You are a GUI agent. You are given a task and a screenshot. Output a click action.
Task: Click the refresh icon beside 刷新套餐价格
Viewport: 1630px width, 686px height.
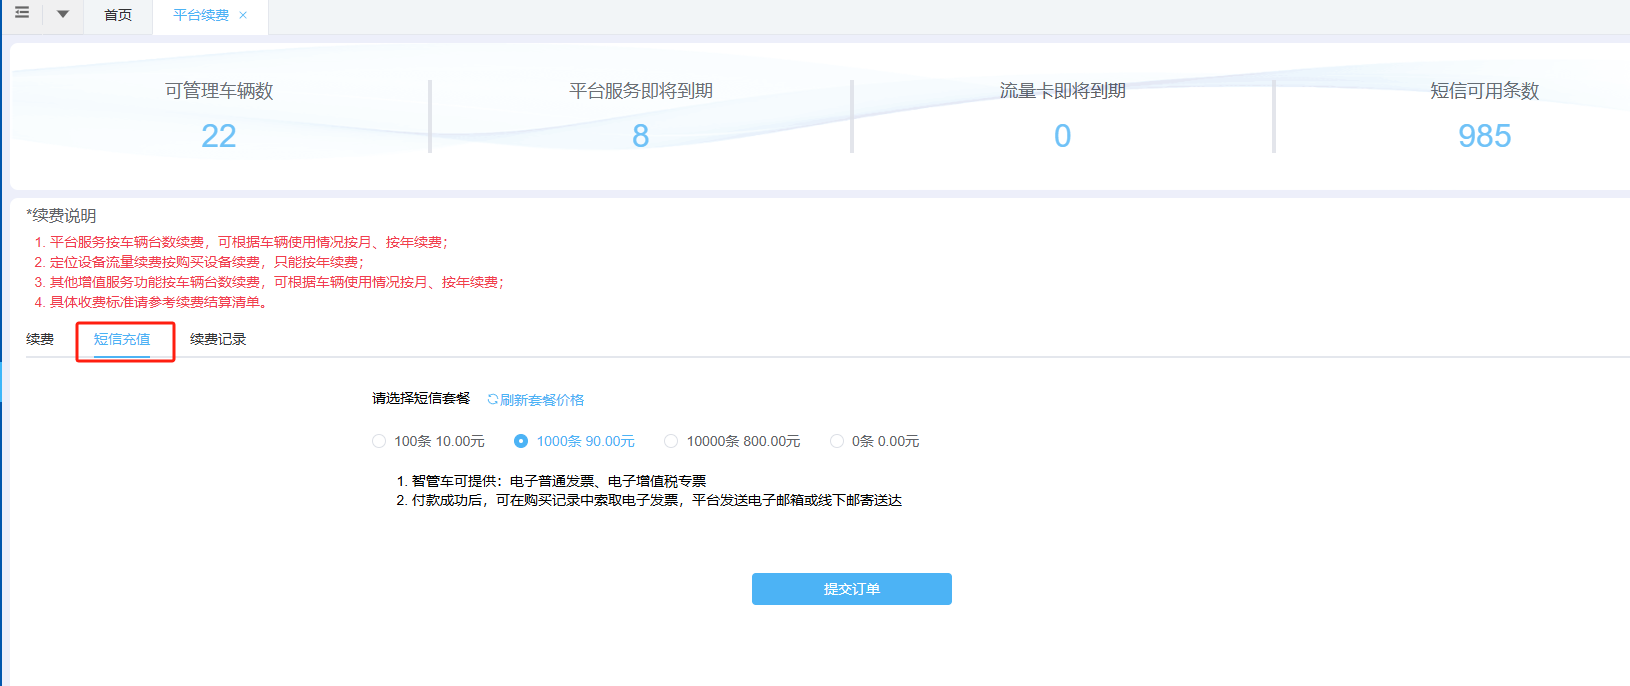tap(492, 400)
